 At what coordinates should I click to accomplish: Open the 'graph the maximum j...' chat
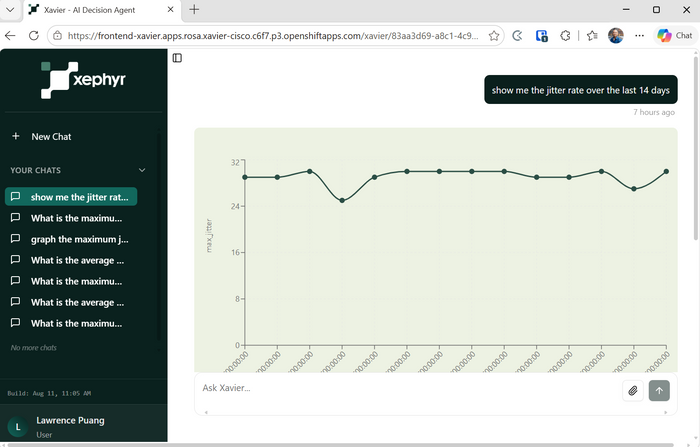click(71, 239)
